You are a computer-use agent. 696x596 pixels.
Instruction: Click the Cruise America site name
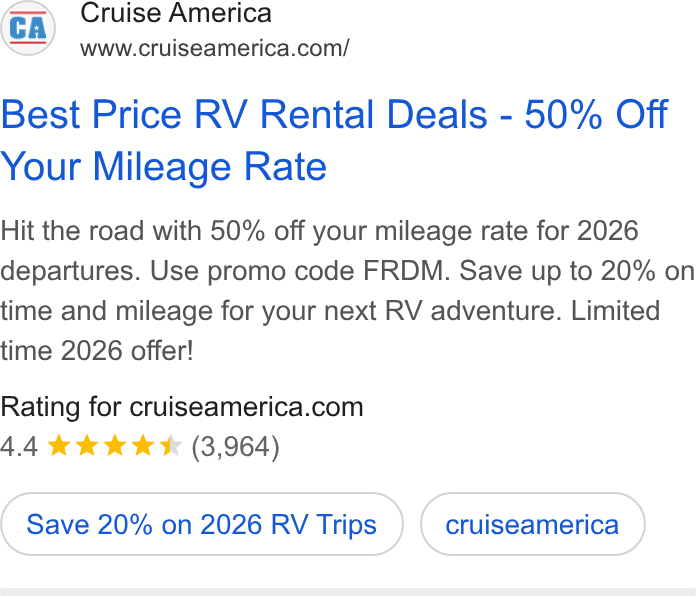click(x=176, y=13)
